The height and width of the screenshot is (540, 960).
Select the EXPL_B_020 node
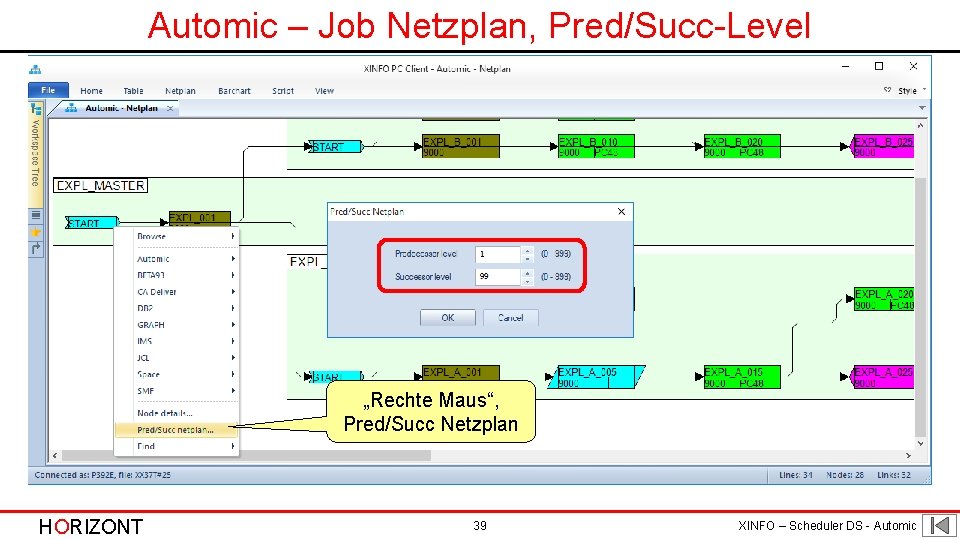pyautogui.click(x=742, y=146)
